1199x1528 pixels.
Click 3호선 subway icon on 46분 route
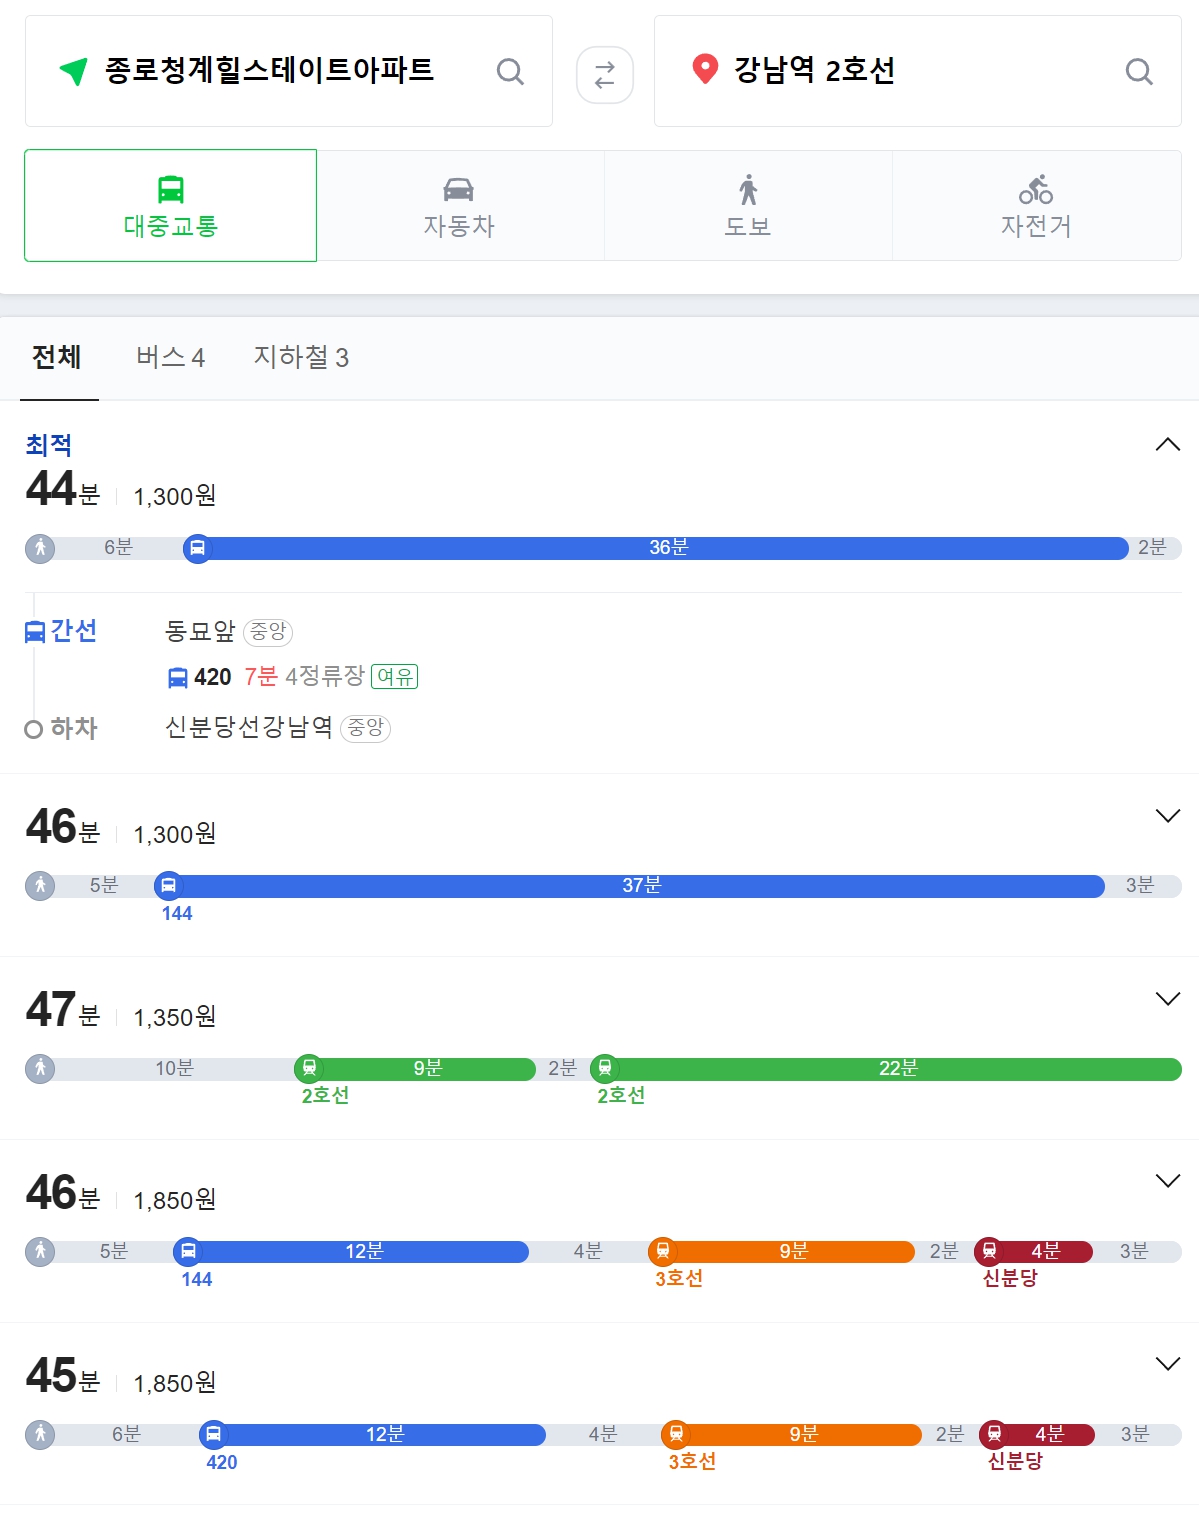pos(662,1251)
